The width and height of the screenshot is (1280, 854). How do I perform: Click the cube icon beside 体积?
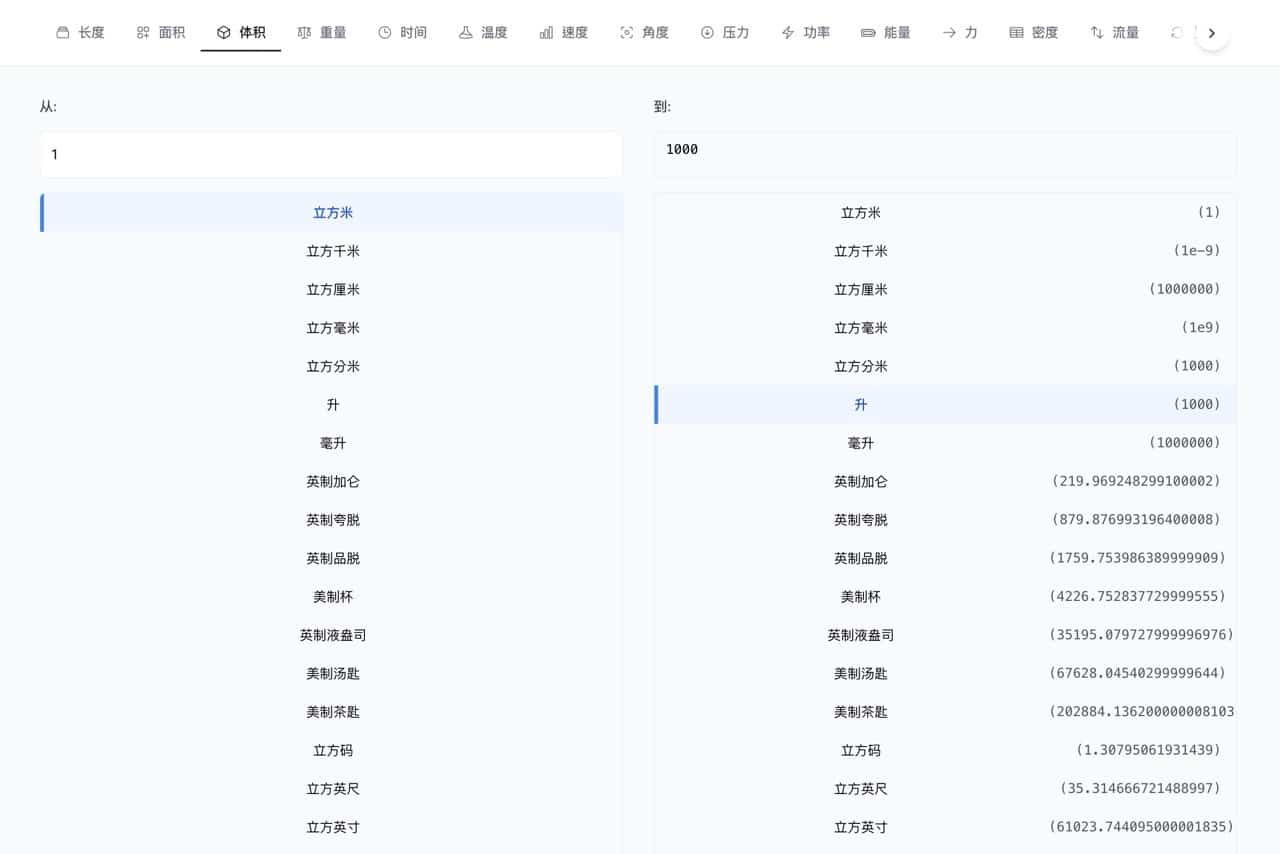point(224,33)
